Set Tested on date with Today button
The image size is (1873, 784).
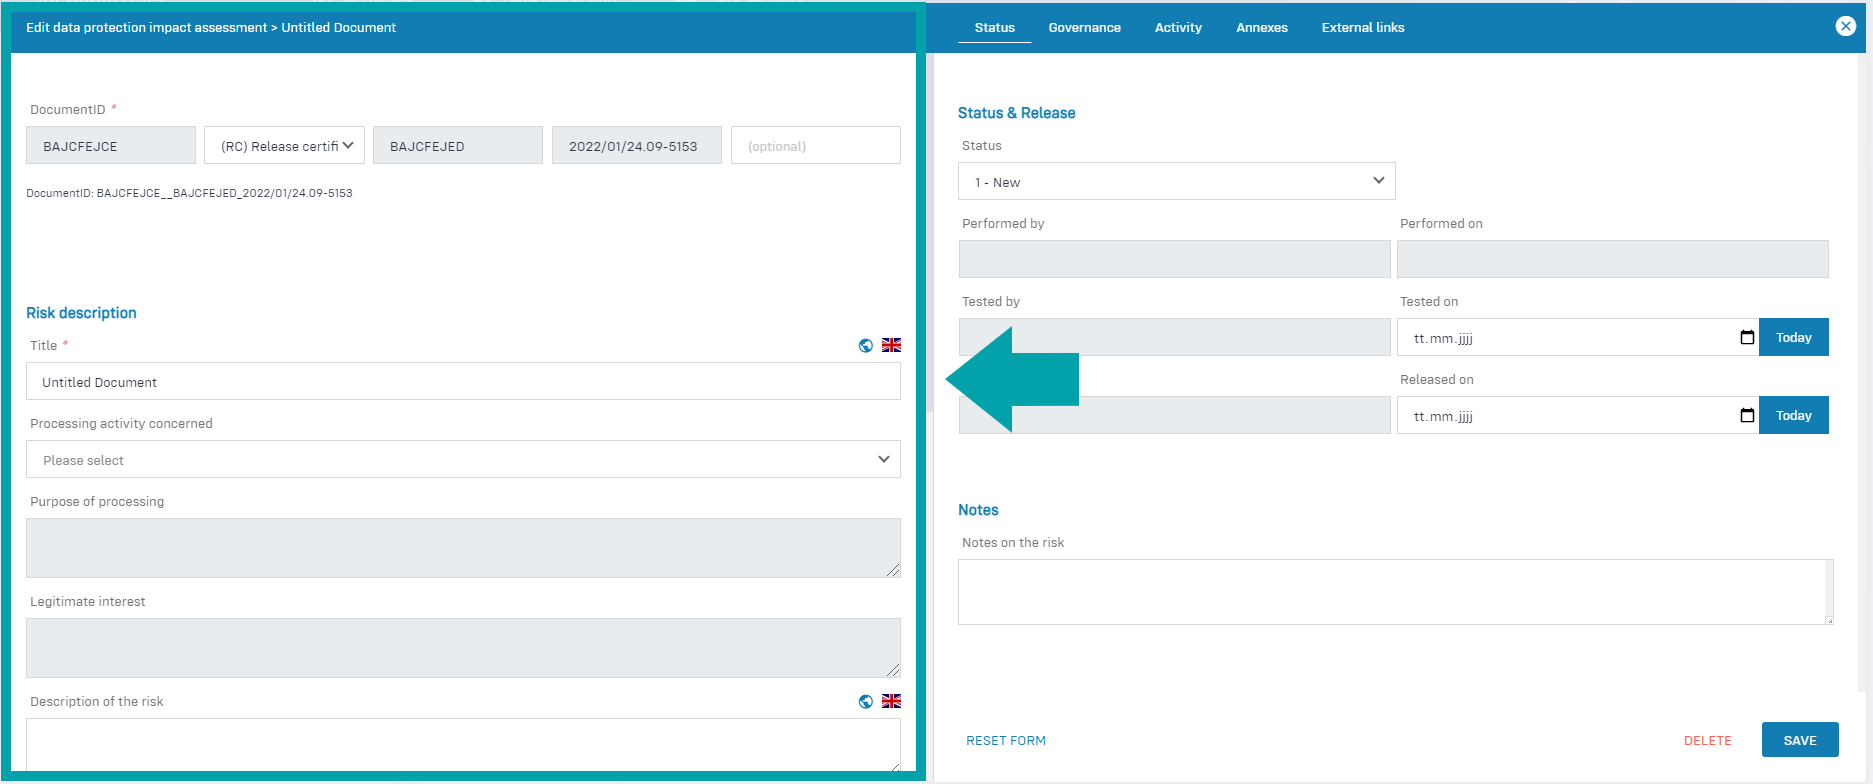click(x=1793, y=338)
